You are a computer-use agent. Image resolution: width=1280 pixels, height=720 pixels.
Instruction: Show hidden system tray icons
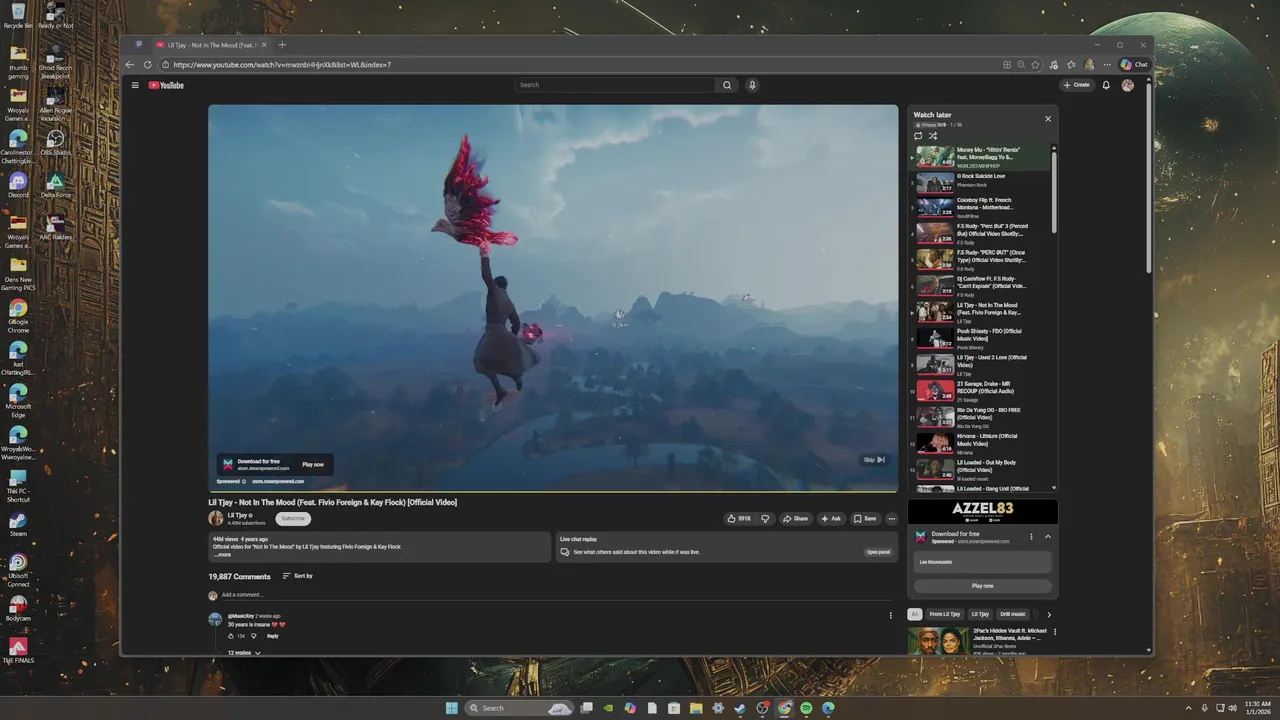coord(1188,708)
